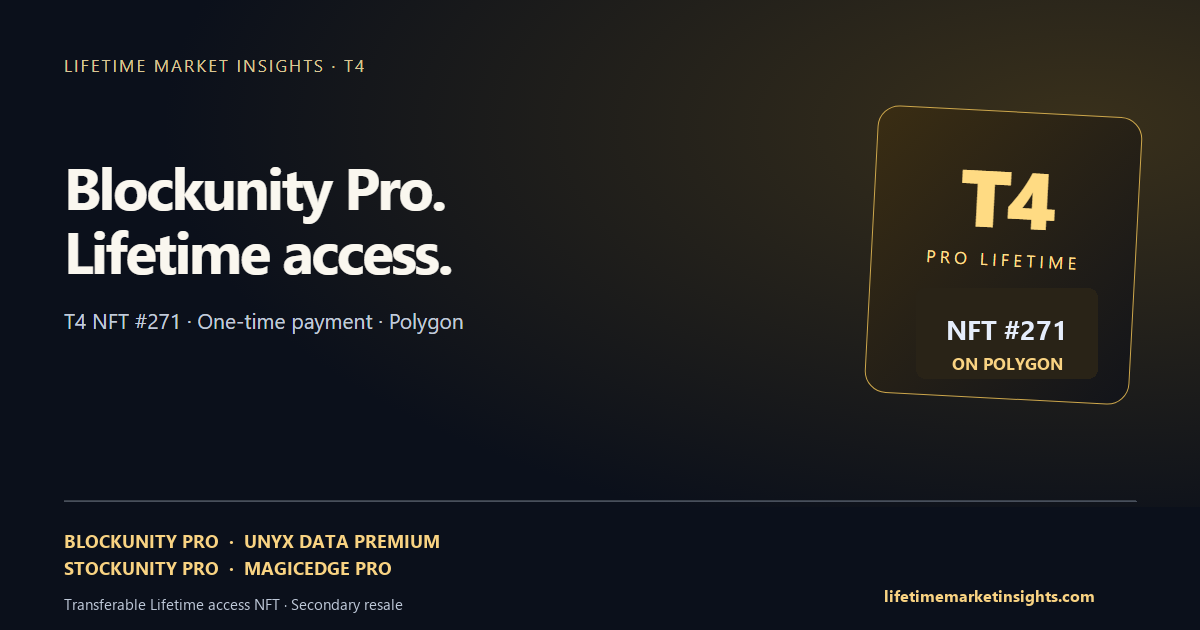Select the UNYX DATA PREMIUM label
Viewport: 1200px width, 630px height.
coord(342,542)
